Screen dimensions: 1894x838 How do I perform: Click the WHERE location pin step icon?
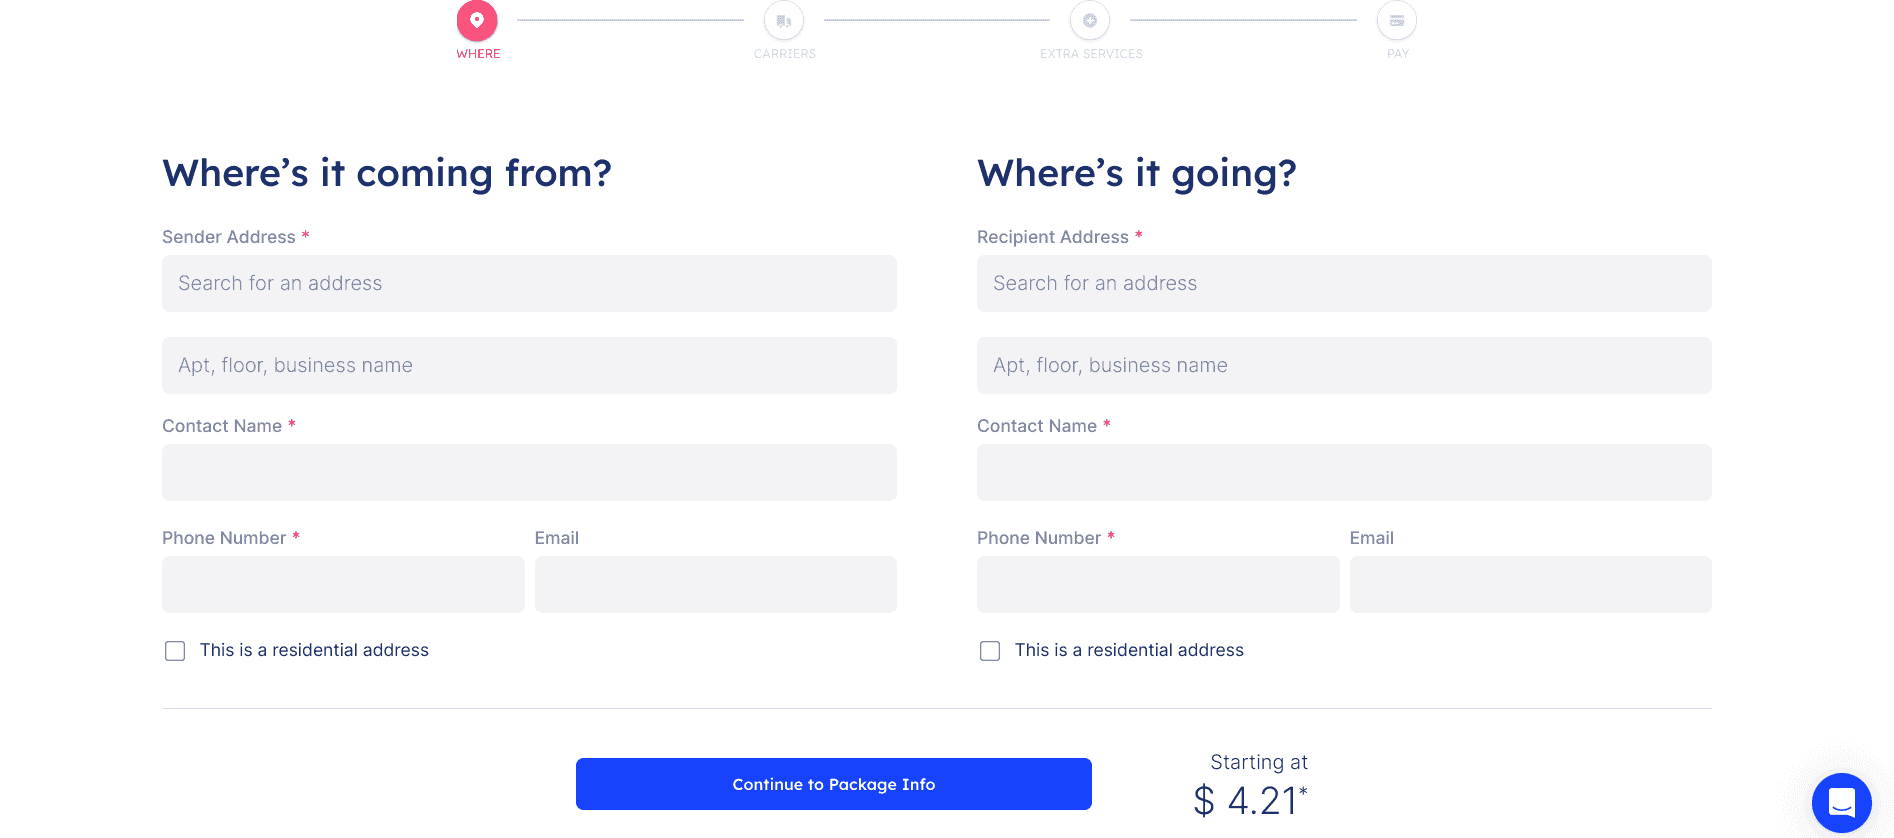(x=477, y=19)
